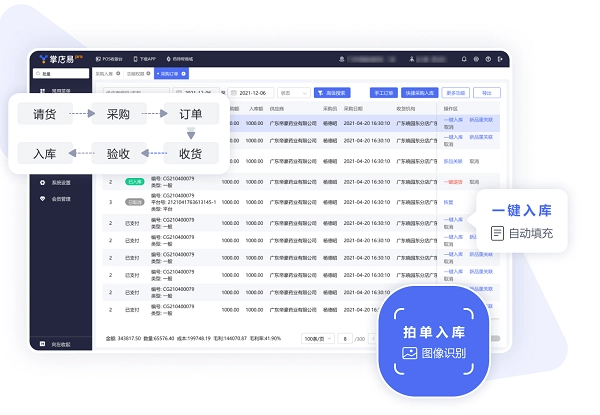The image size is (600, 415).
Task: Click the calendar icon beside 2021-12-06
Action: pyautogui.click(x=233, y=92)
